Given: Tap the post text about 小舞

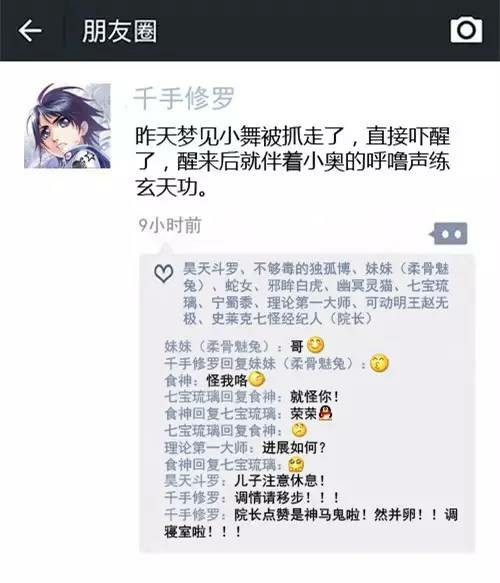Looking at the screenshot, I should (293, 161).
